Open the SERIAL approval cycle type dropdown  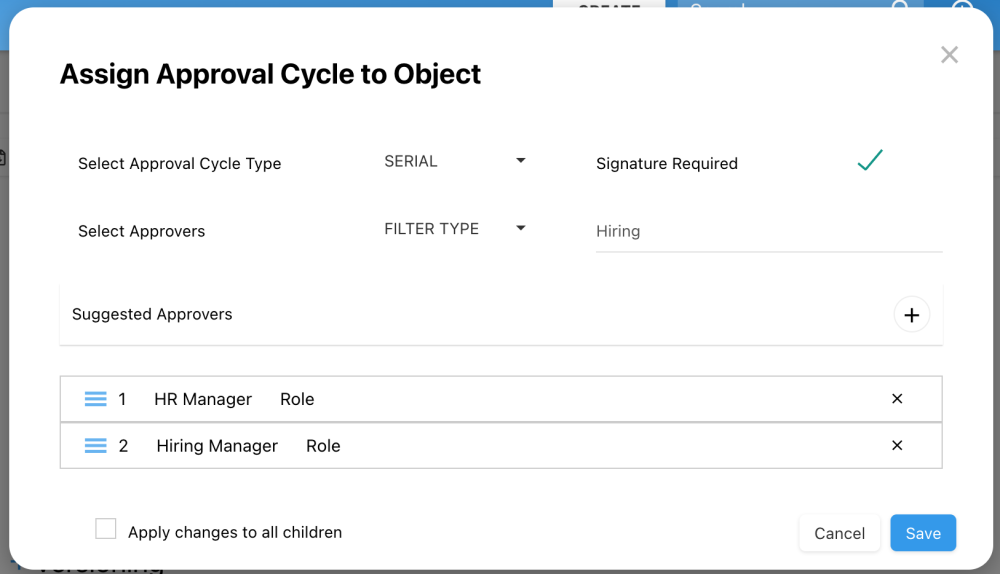tap(454, 161)
